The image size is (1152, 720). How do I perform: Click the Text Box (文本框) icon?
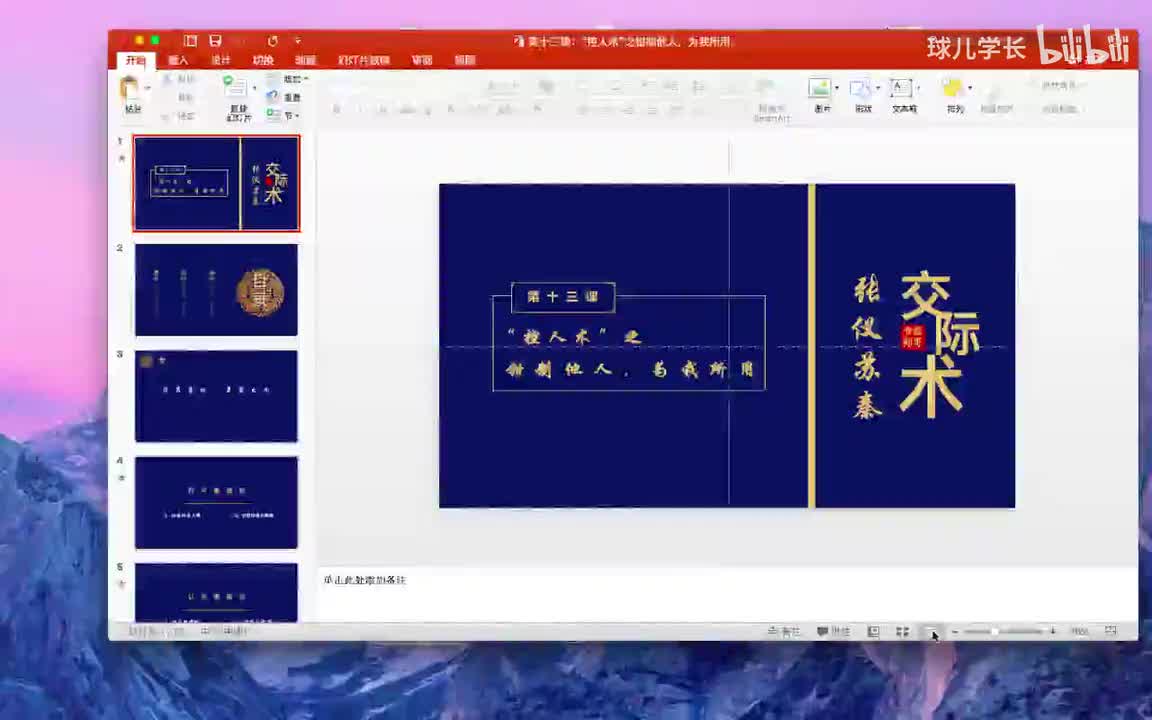[x=901, y=88]
